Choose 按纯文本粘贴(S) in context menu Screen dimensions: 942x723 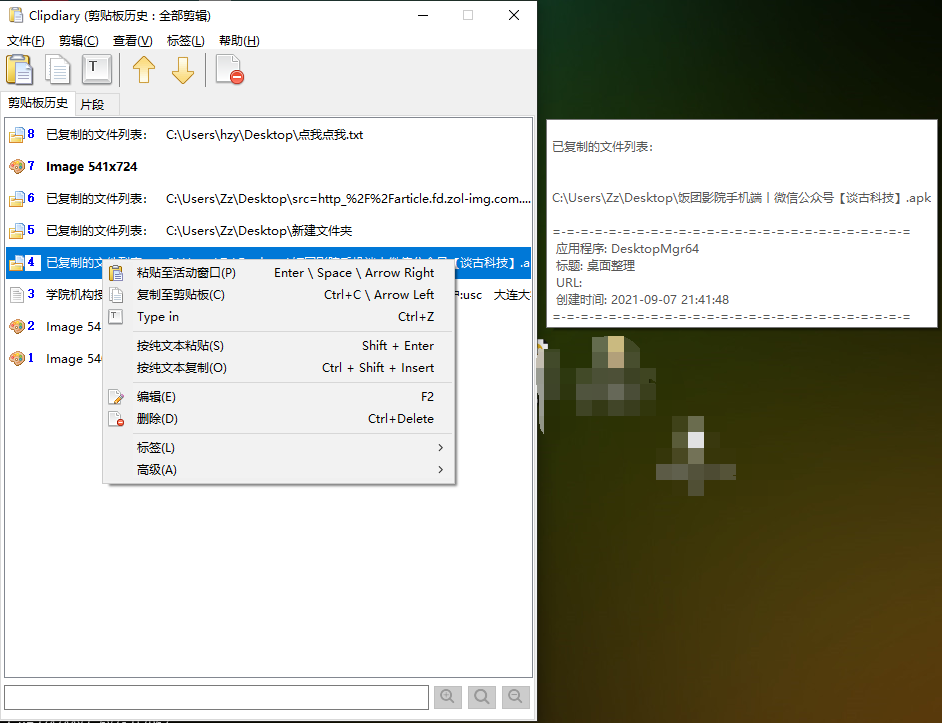(180, 345)
